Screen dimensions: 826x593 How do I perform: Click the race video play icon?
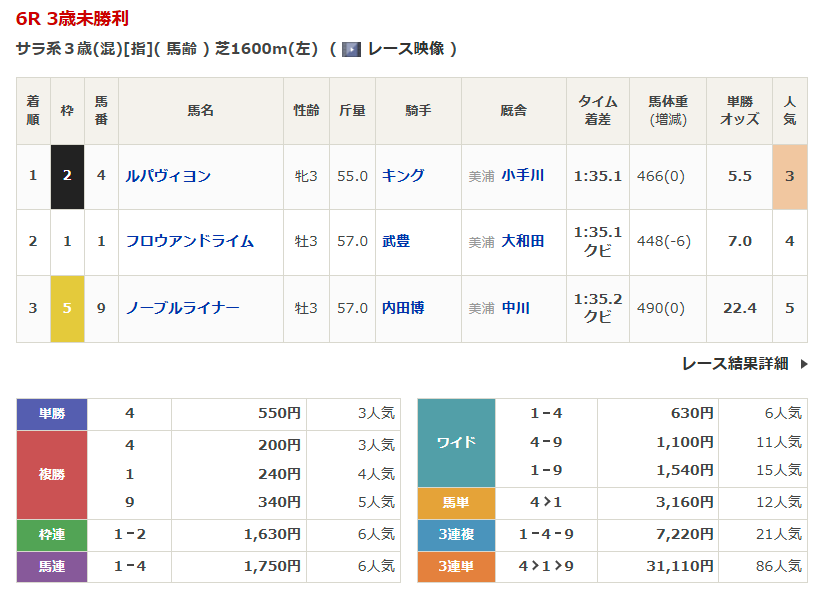pyautogui.click(x=351, y=49)
